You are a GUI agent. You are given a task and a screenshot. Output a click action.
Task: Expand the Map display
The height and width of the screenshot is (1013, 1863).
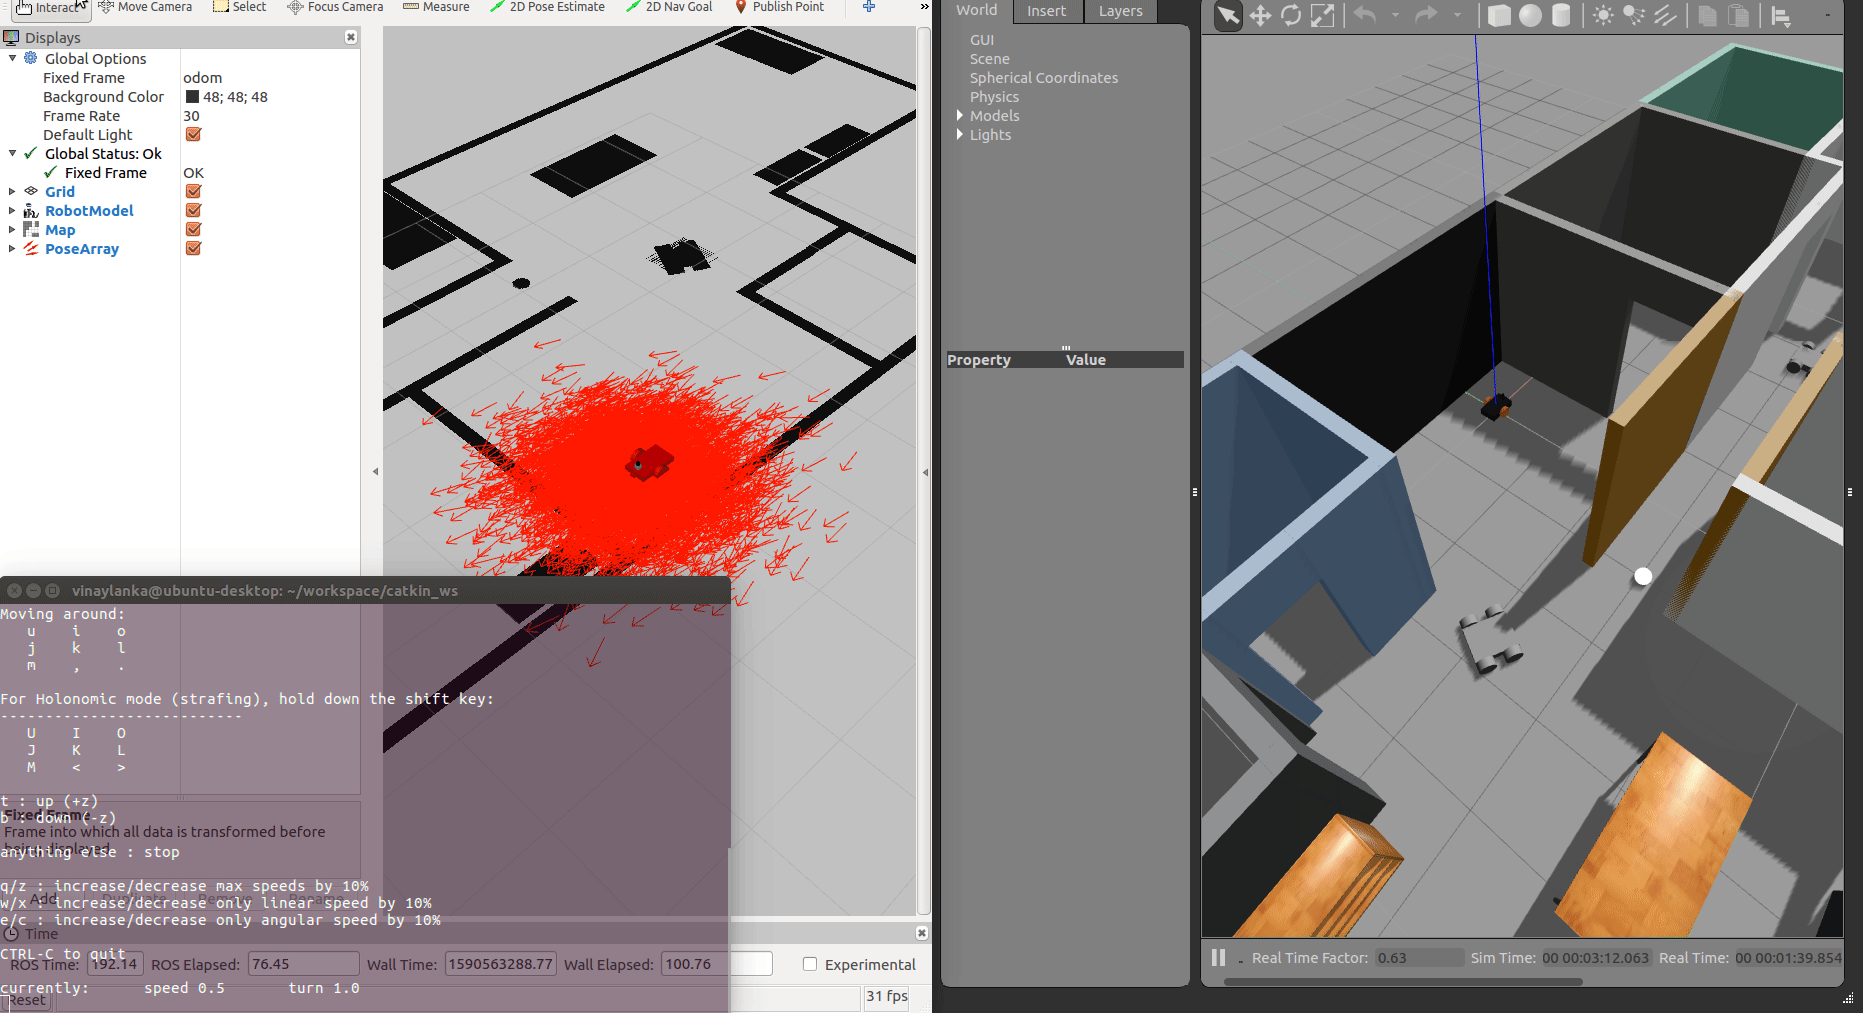tap(12, 229)
